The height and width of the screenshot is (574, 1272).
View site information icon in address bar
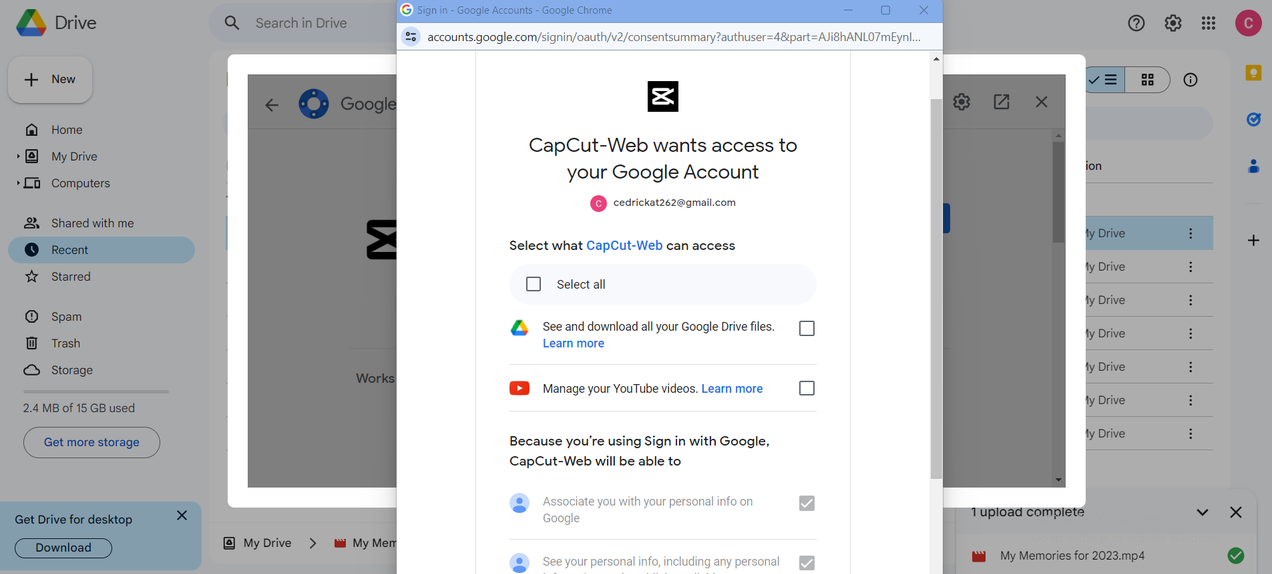point(410,37)
